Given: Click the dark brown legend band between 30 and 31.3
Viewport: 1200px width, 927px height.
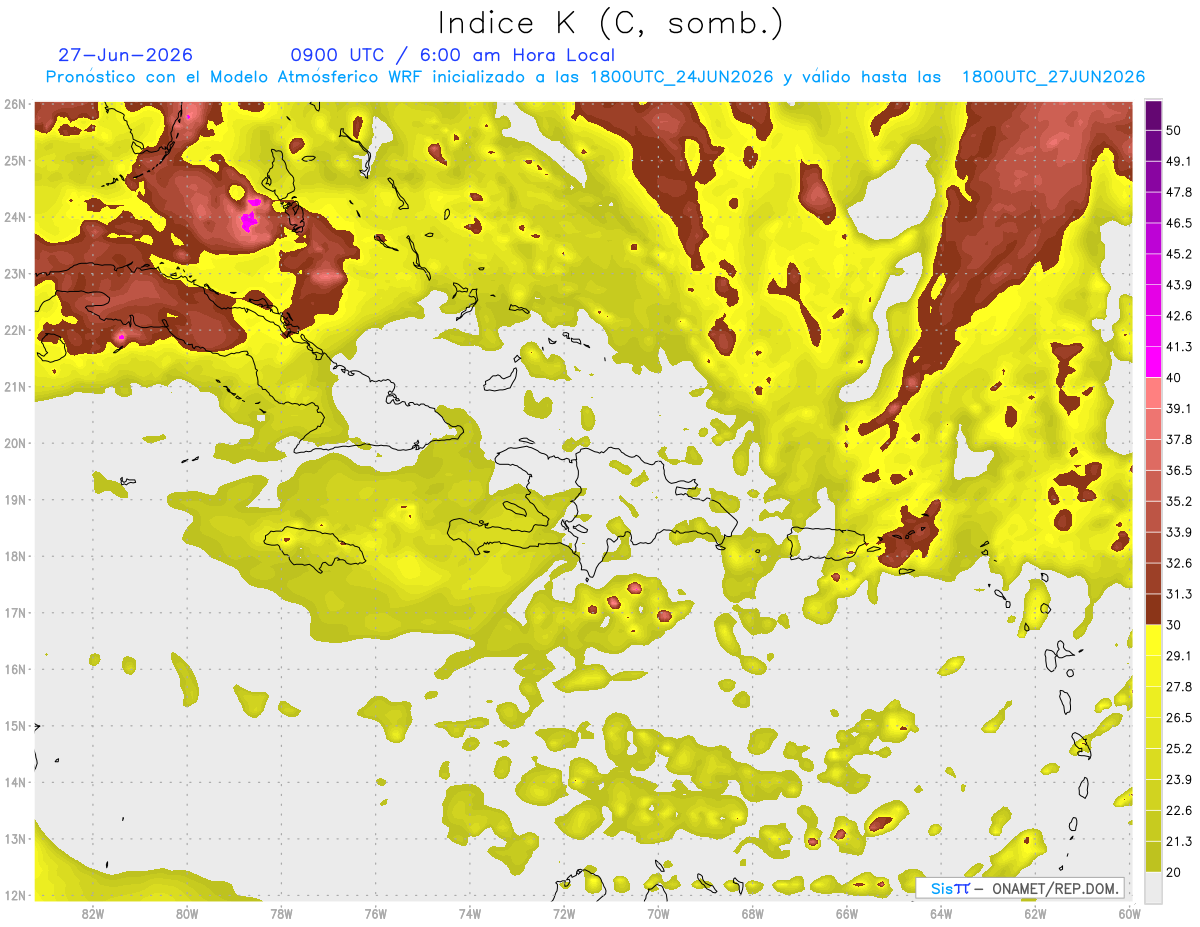Looking at the screenshot, I should [1153, 610].
